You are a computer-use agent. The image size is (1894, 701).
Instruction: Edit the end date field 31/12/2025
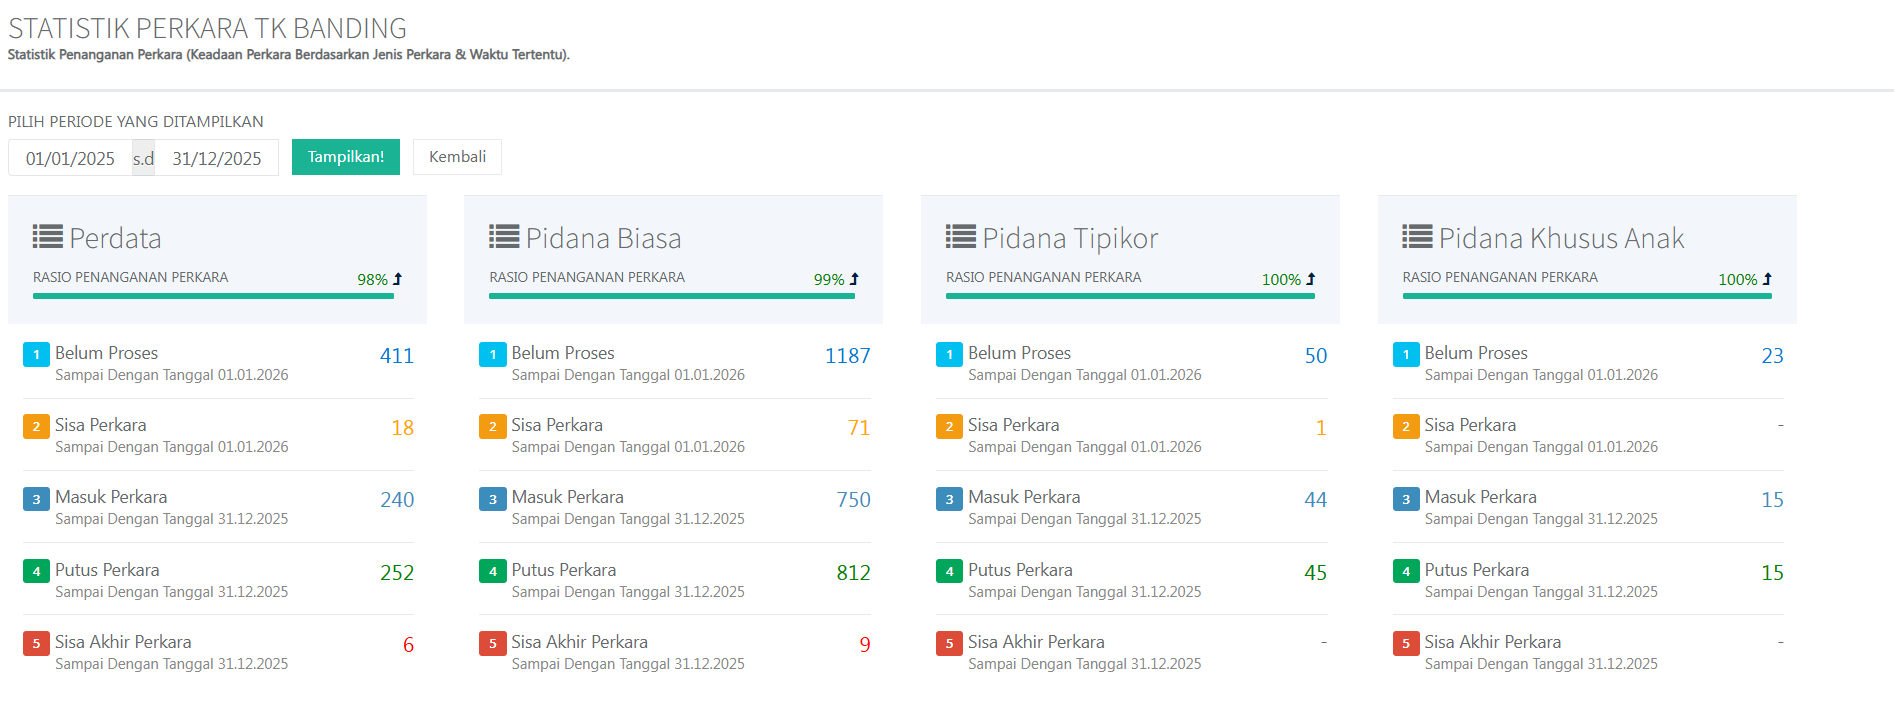(x=216, y=158)
